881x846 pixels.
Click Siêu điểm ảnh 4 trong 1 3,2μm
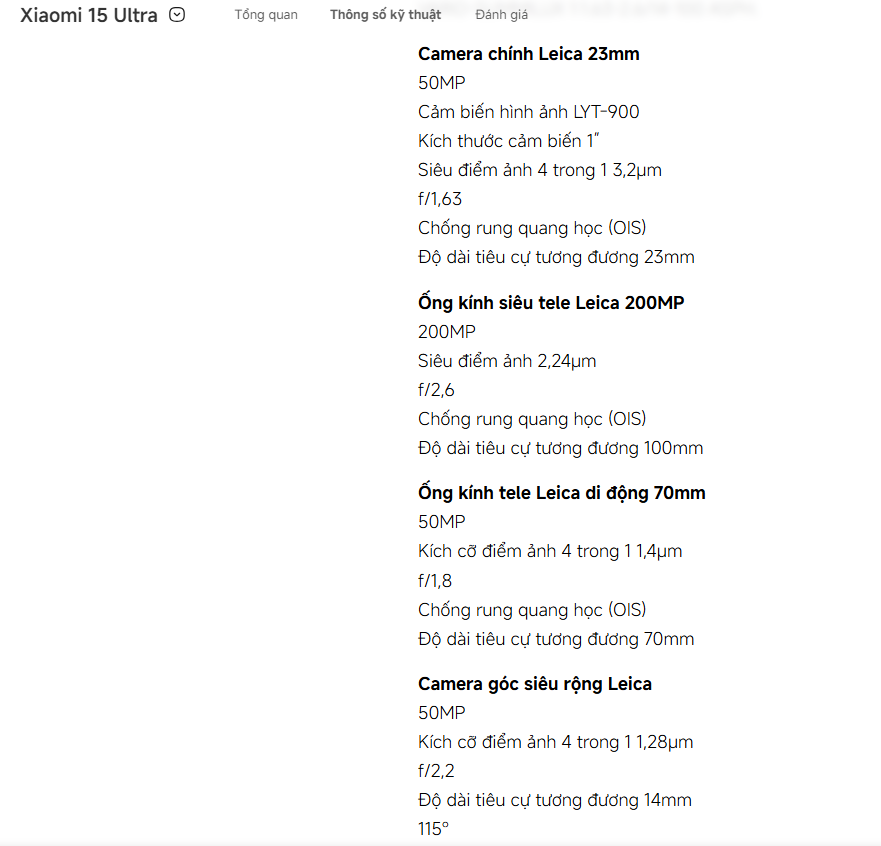click(540, 170)
